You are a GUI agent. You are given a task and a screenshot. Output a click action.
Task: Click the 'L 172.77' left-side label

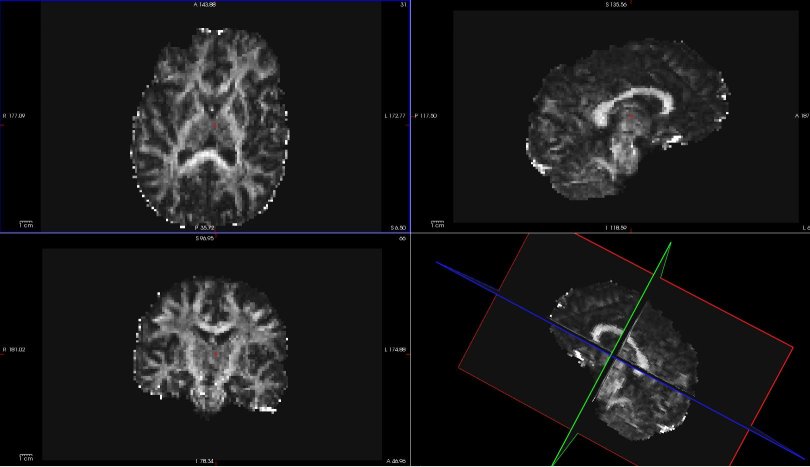(393, 116)
